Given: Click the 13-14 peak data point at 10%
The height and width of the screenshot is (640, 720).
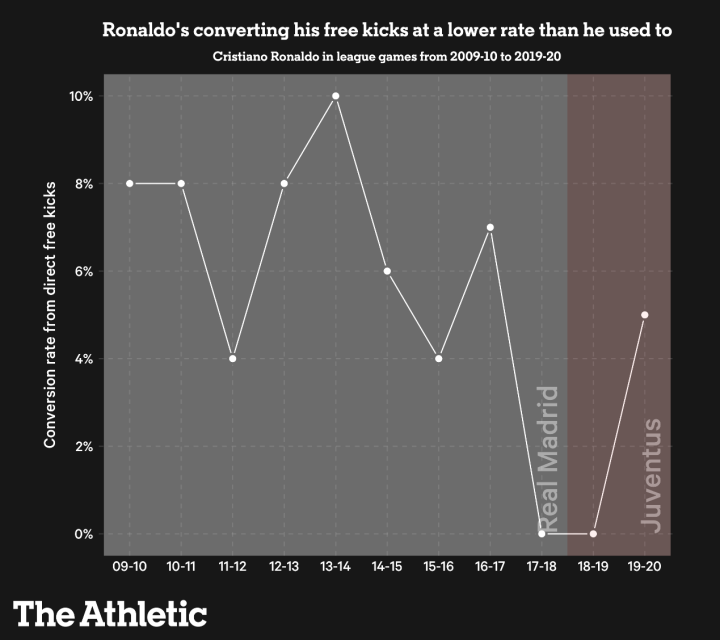Looking at the screenshot, I should click(336, 96).
